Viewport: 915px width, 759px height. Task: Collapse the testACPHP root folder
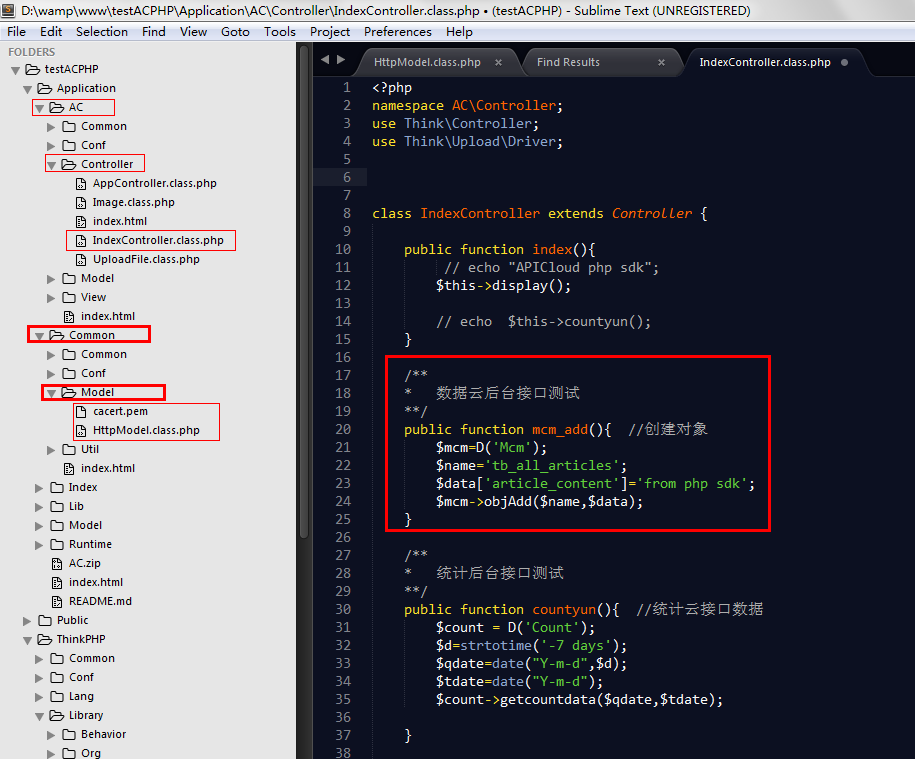point(15,70)
